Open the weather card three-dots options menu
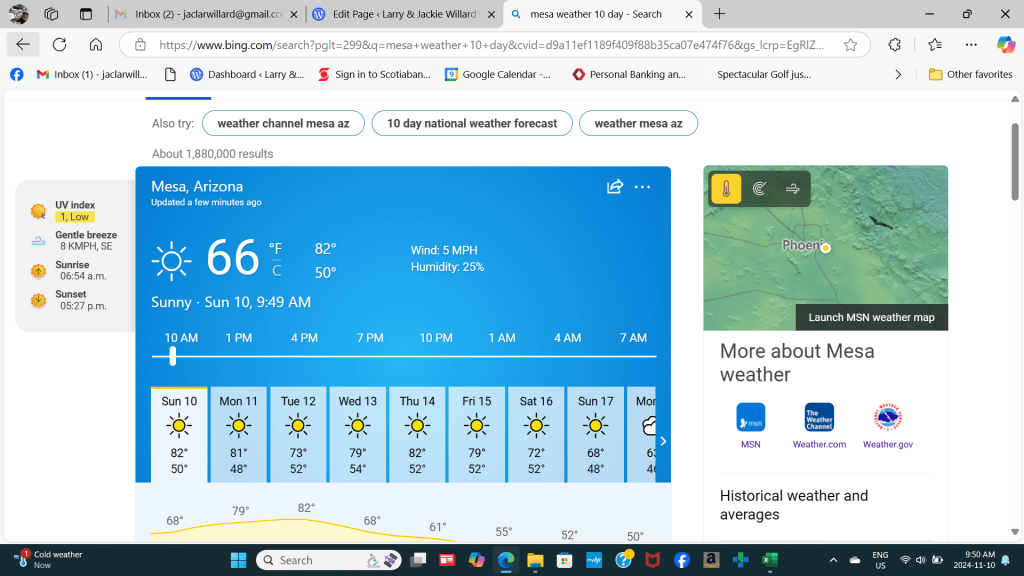 coord(642,187)
